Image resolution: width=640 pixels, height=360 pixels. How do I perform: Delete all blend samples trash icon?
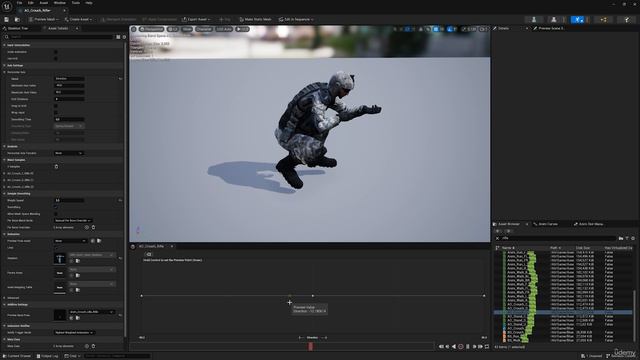[x=56, y=167]
